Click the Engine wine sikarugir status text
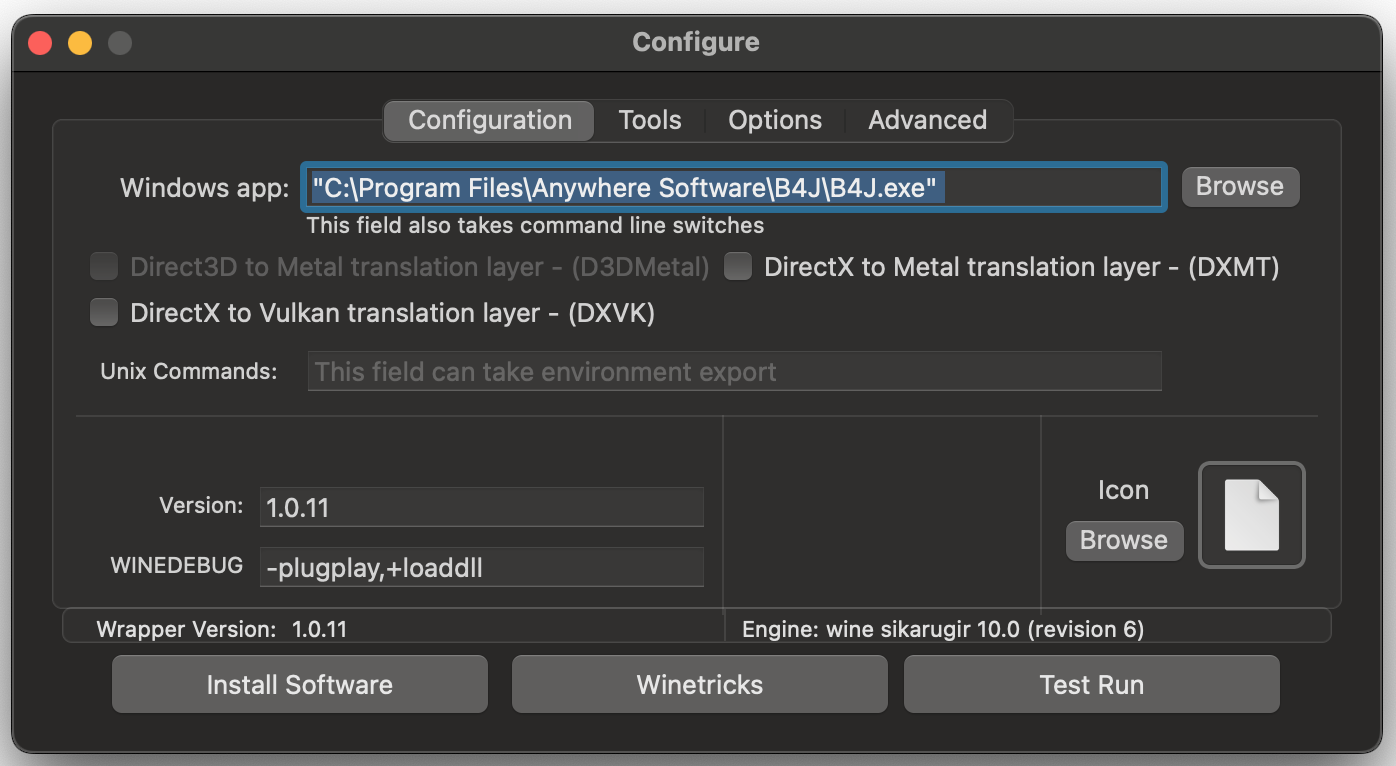 tap(942, 629)
